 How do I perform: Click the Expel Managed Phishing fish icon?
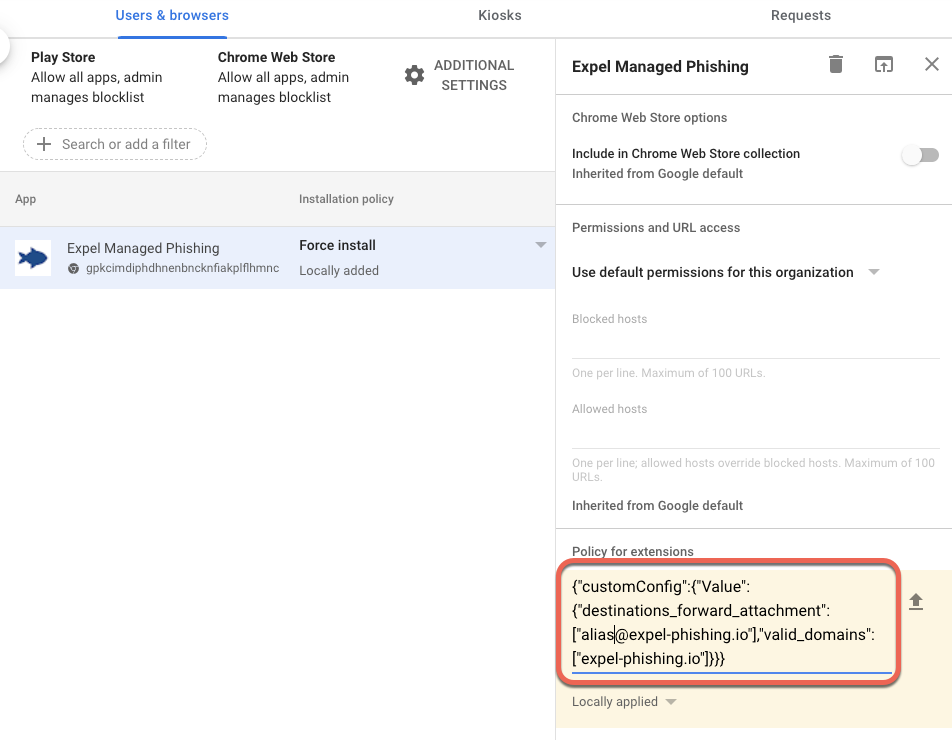pos(33,258)
